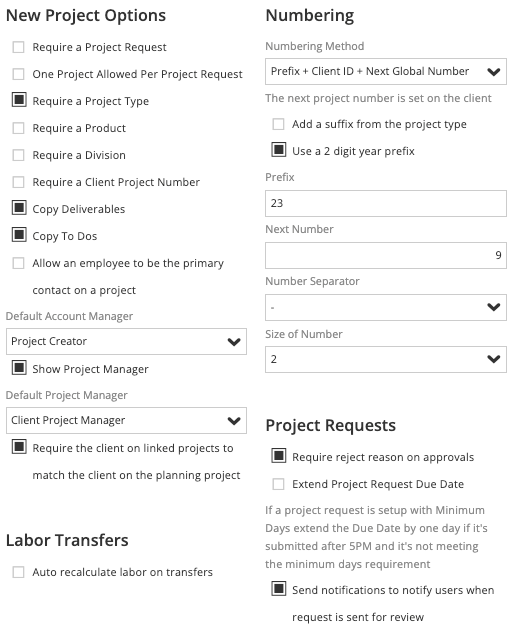
Task: Tick the Require a Product checkbox
Action: point(18,128)
